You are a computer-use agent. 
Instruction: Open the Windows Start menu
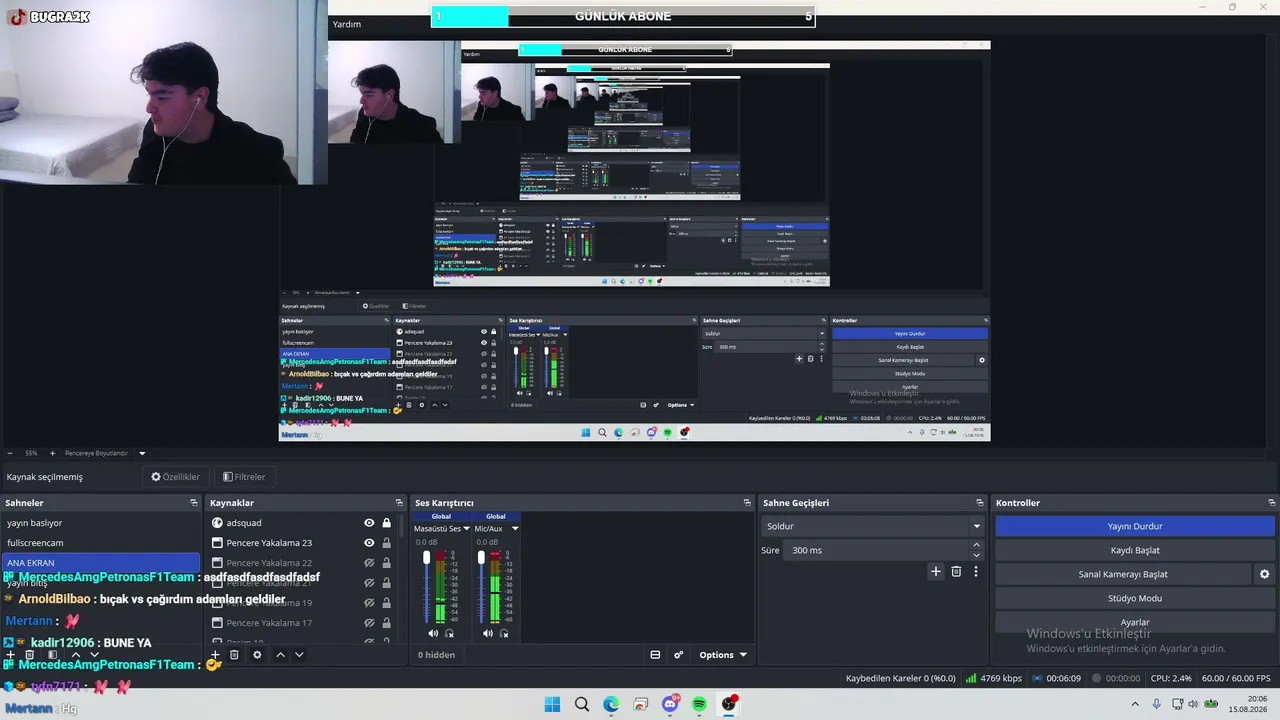click(x=552, y=705)
